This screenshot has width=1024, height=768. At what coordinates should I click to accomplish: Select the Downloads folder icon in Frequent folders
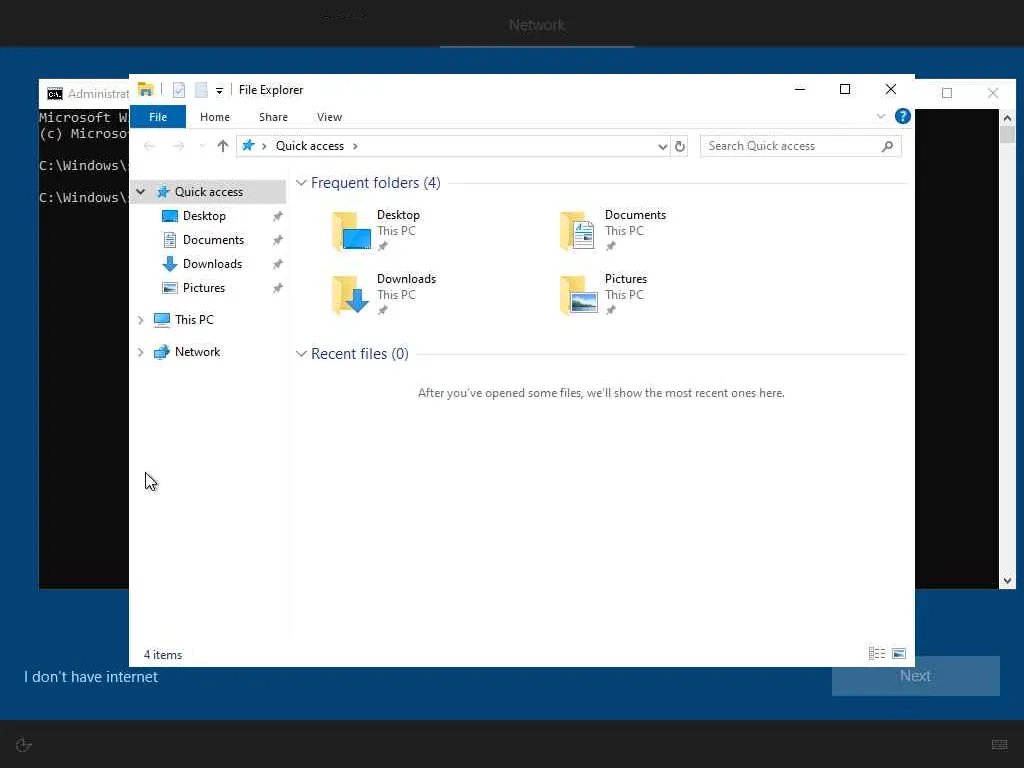coord(351,295)
